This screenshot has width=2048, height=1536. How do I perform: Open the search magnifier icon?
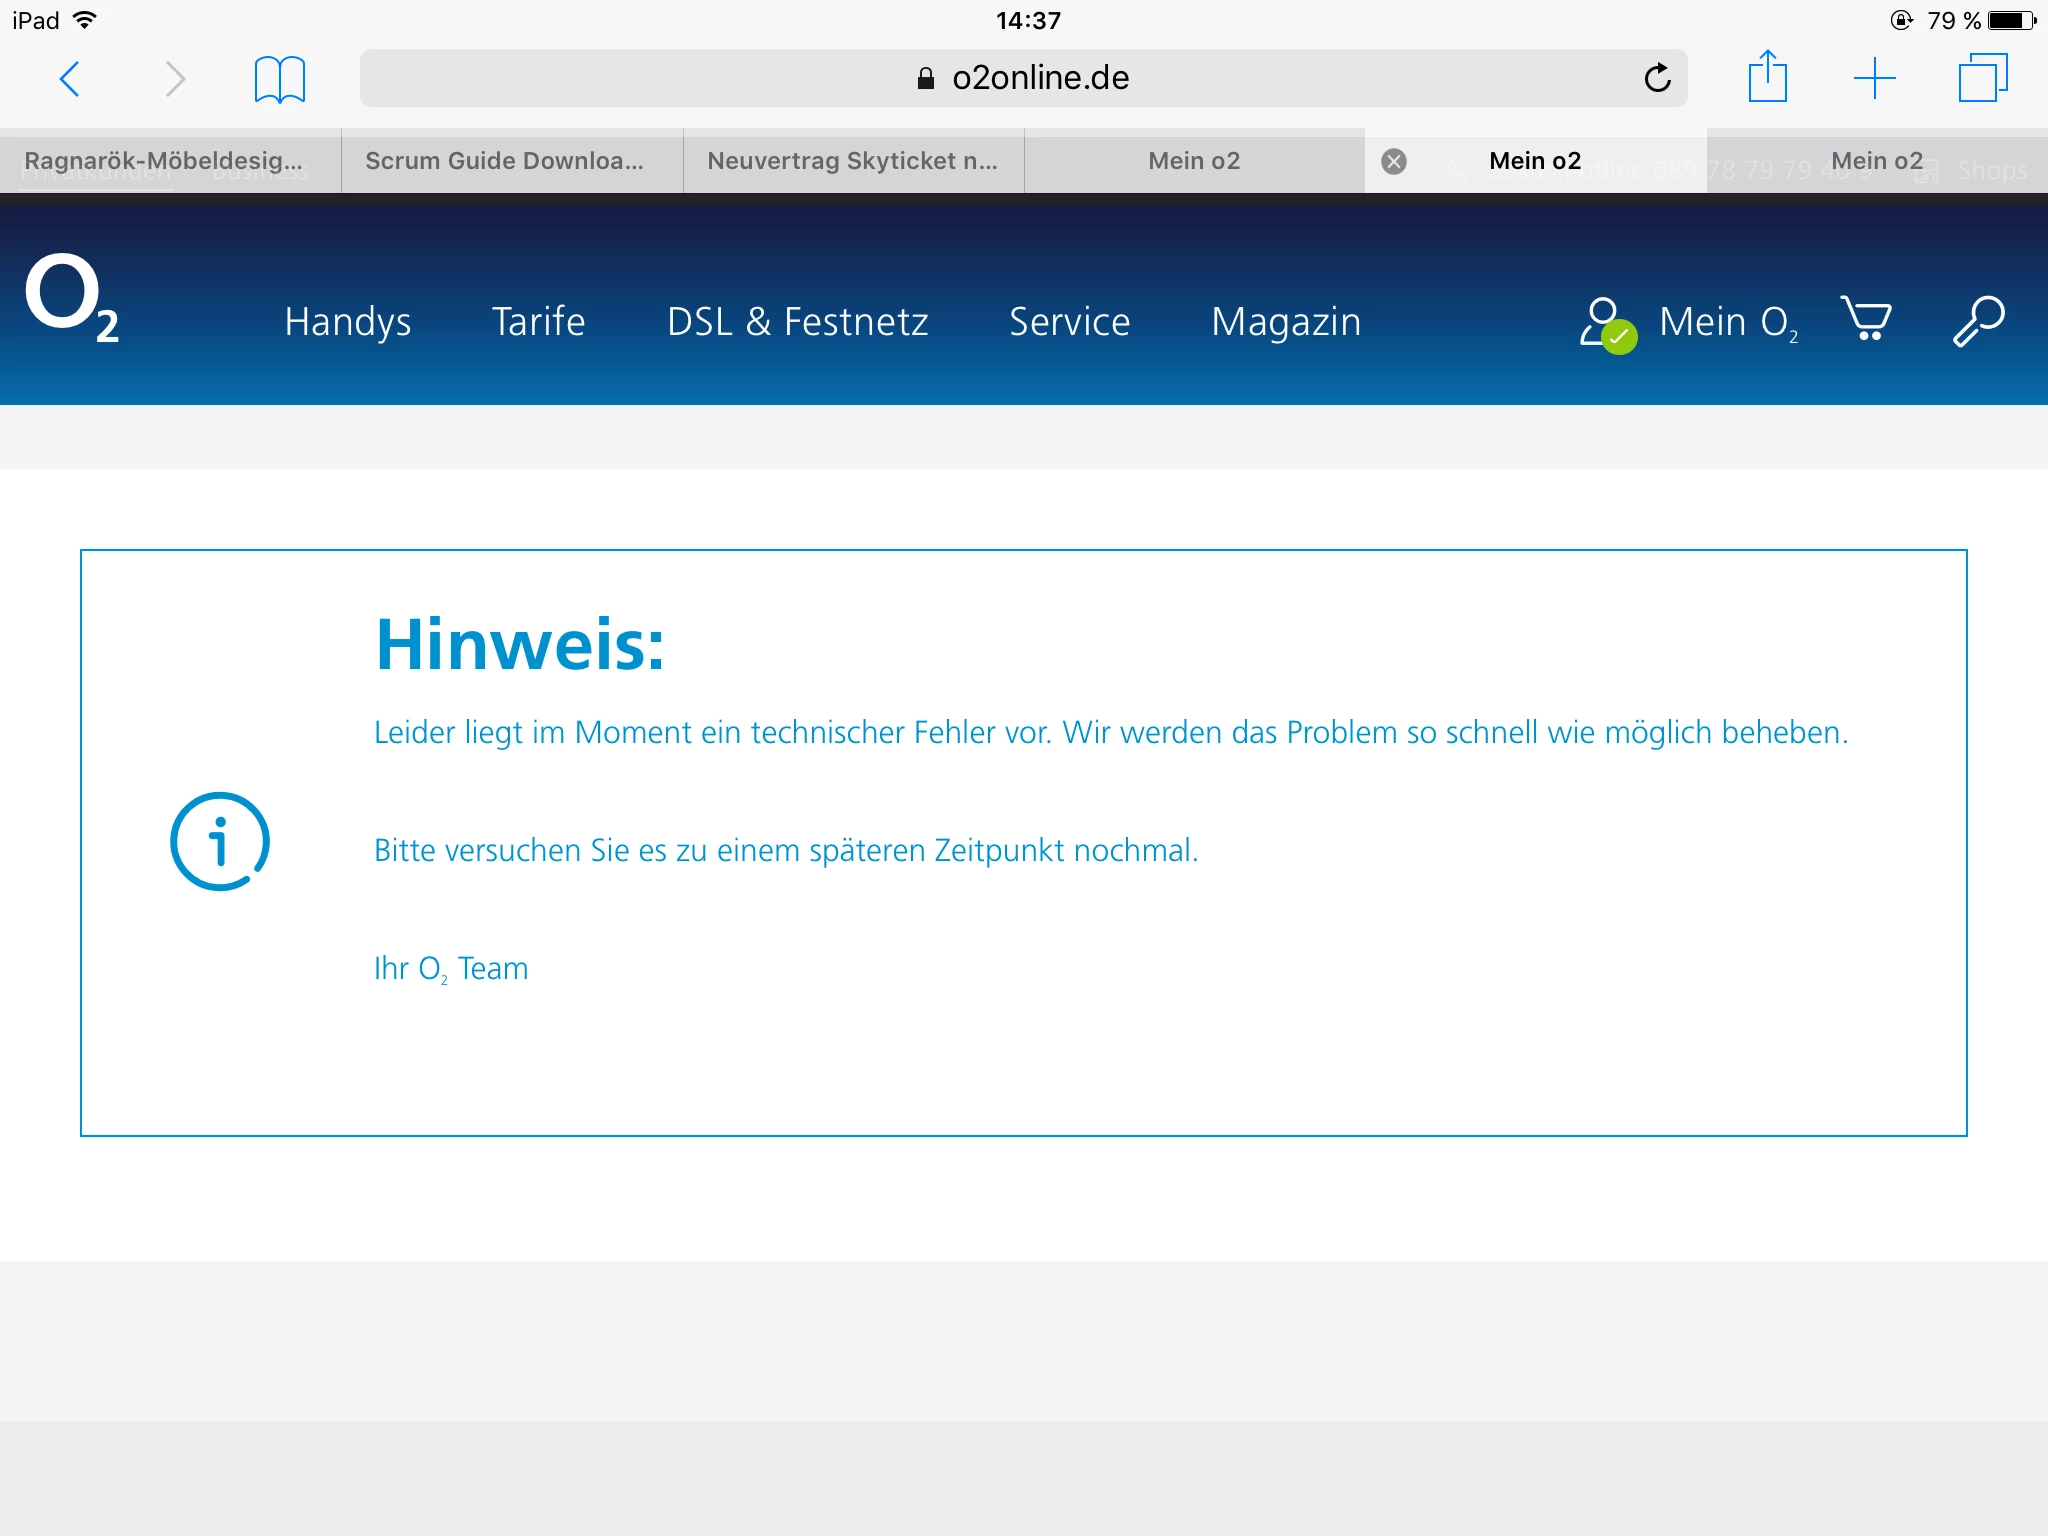coord(1978,321)
